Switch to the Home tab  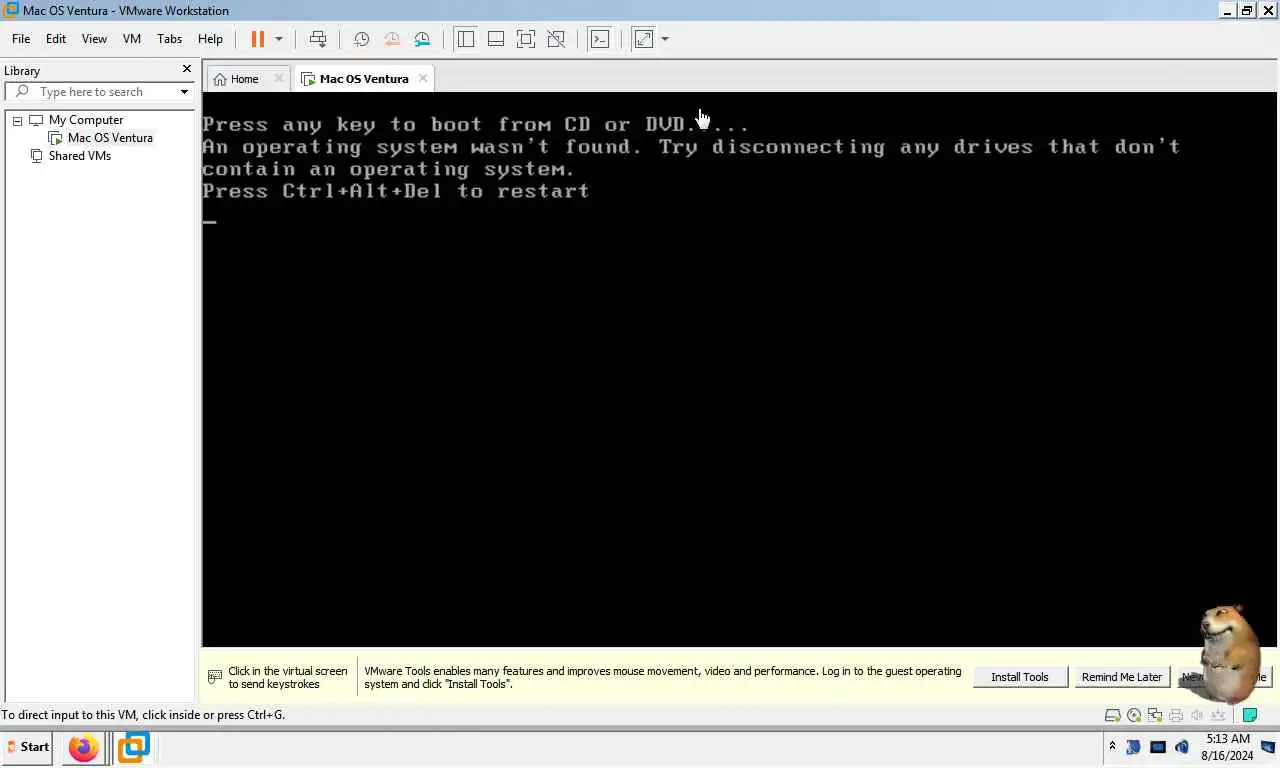(244, 79)
